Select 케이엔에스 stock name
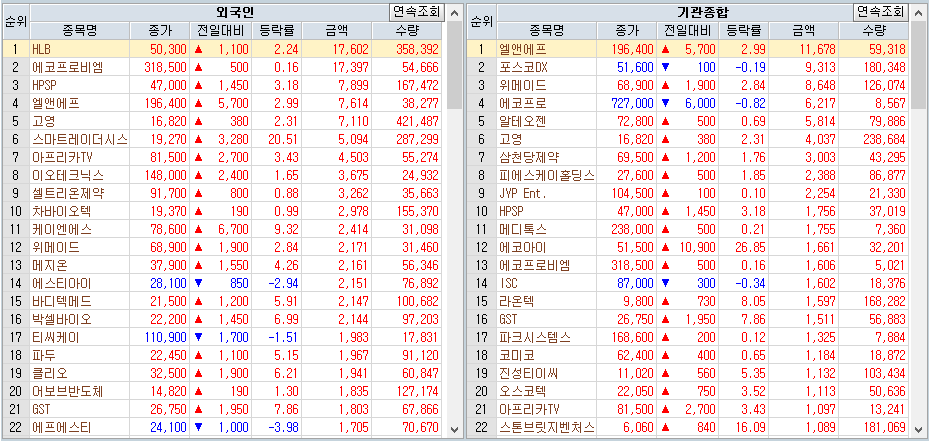Image resolution: width=929 pixels, height=441 pixels. (x=62, y=229)
